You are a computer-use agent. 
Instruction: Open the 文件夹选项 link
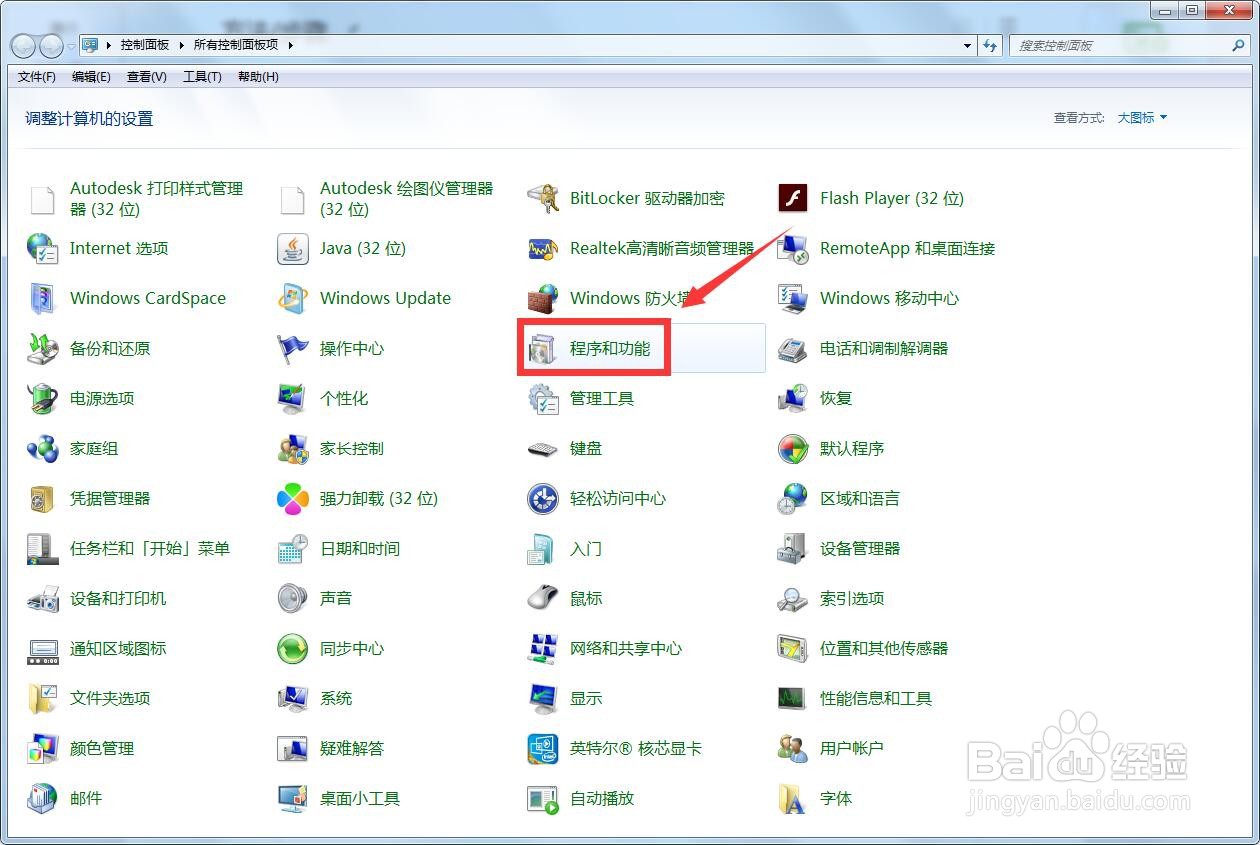point(110,698)
